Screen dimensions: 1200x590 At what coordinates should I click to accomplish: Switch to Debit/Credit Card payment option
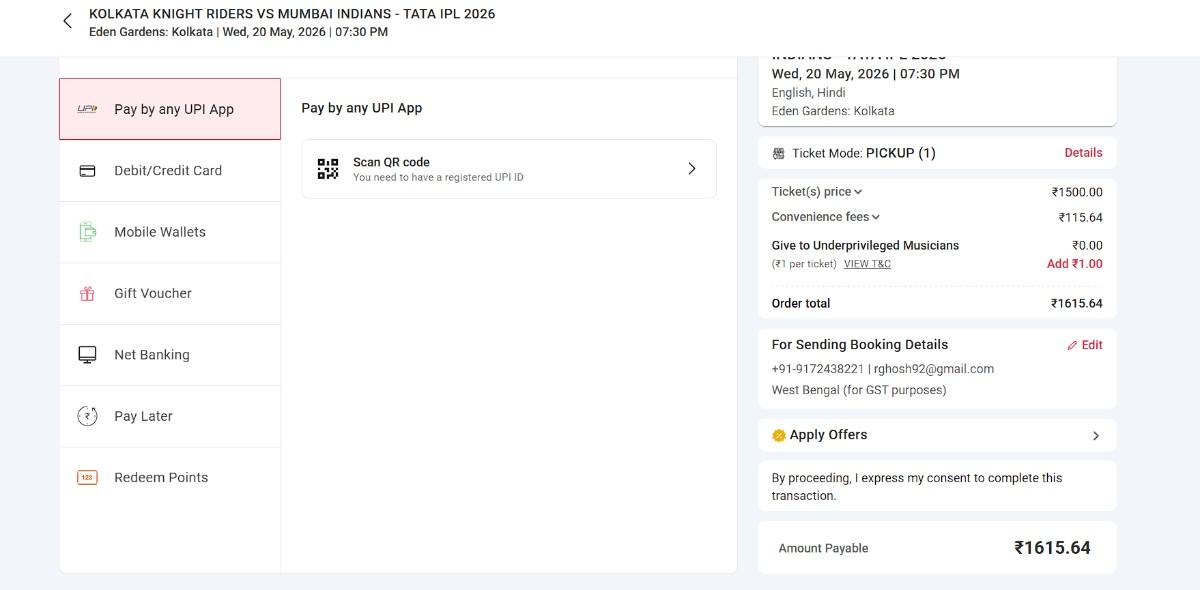170,171
